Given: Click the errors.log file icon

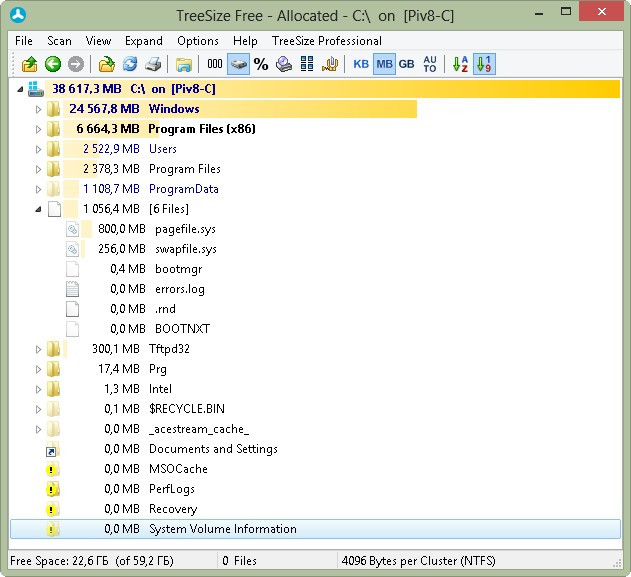Looking at the screenshot, I should point(72,289).
